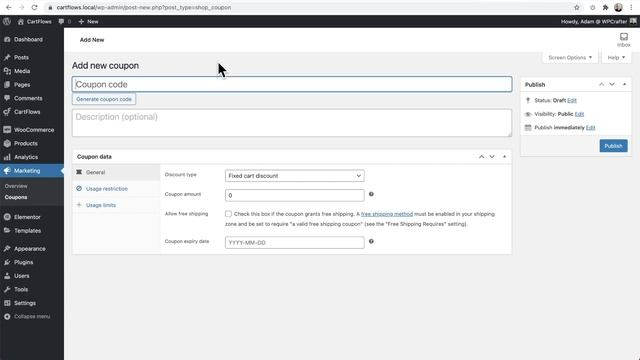Screen dimensions: 640x360
Task: Click the Users icon in sidebar
Action: click(x=7, y=276)
